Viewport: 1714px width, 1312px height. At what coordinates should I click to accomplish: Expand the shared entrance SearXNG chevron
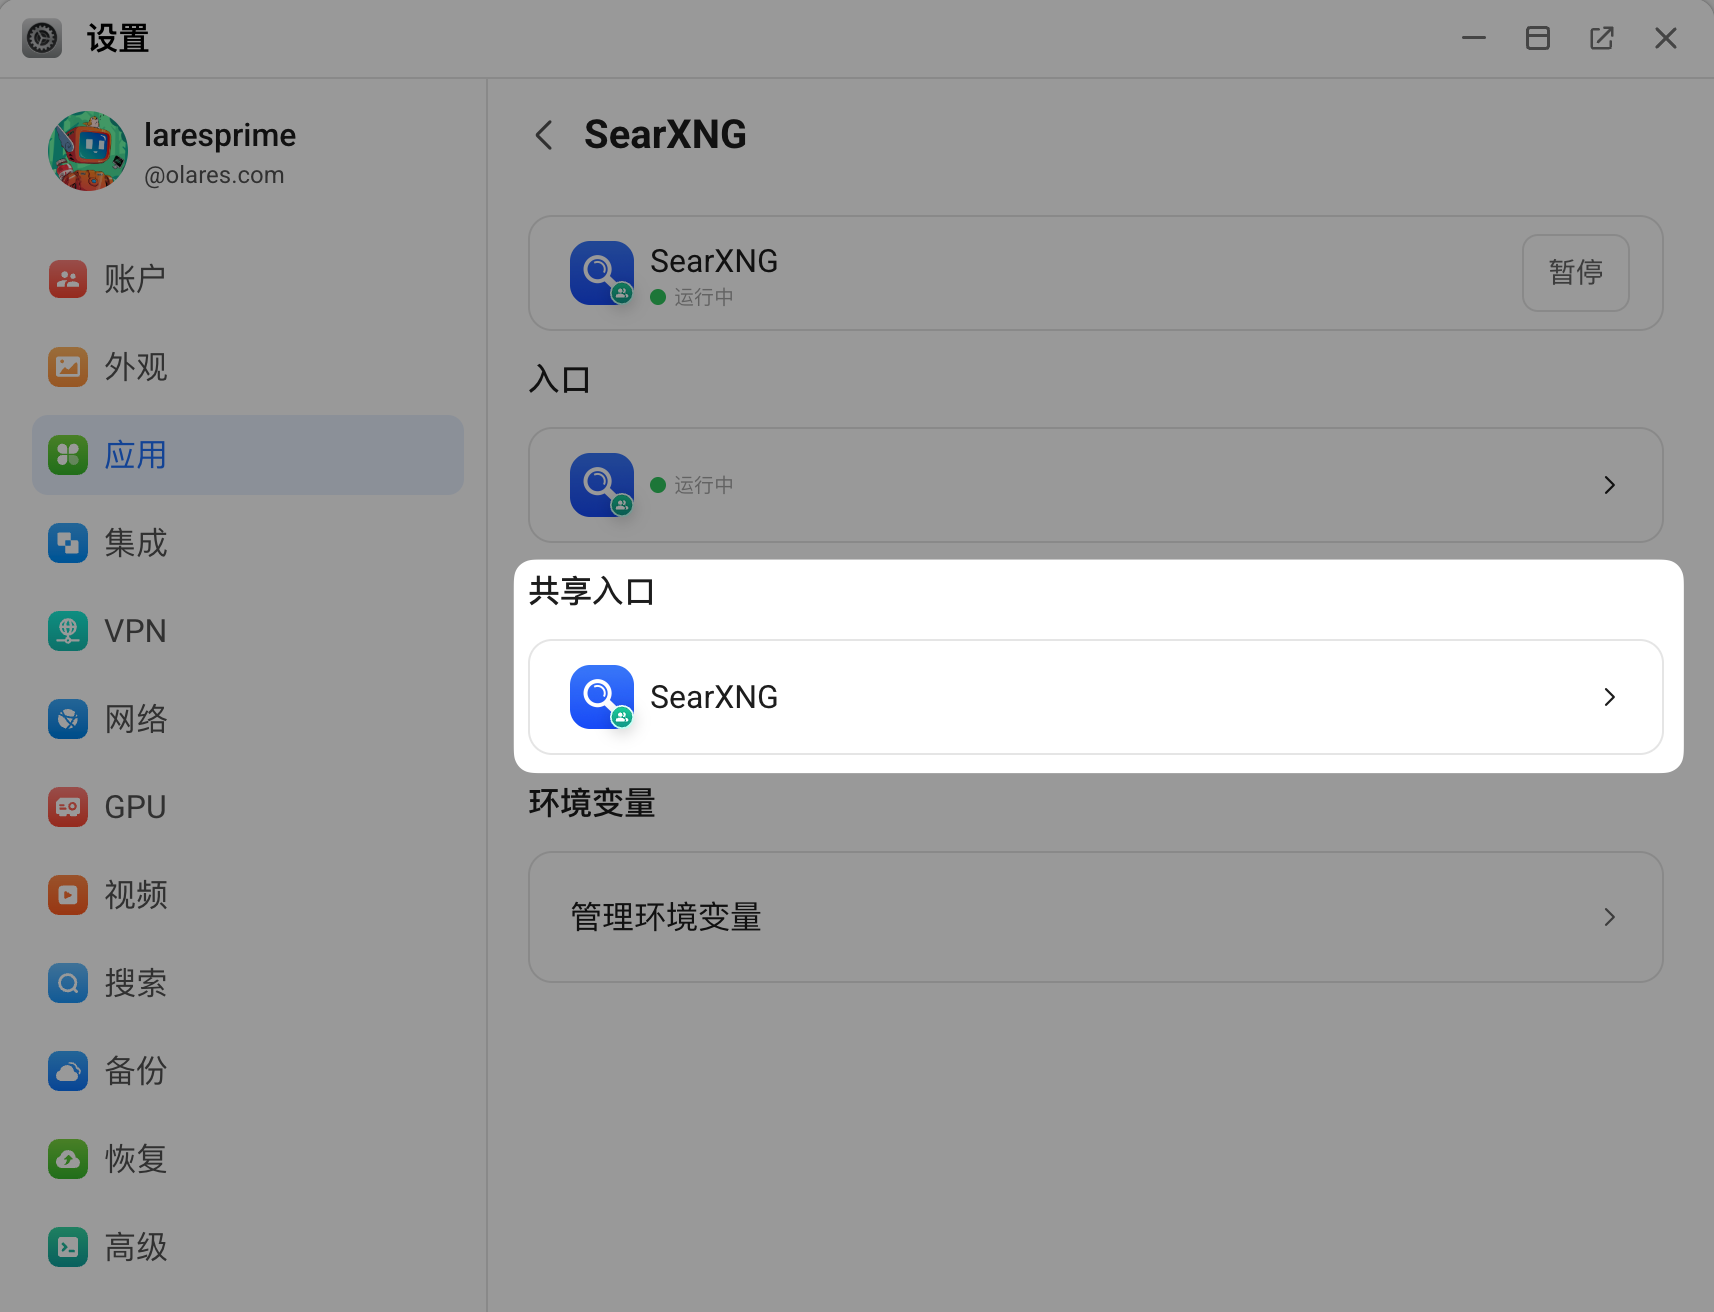(x=1610, y=697)
